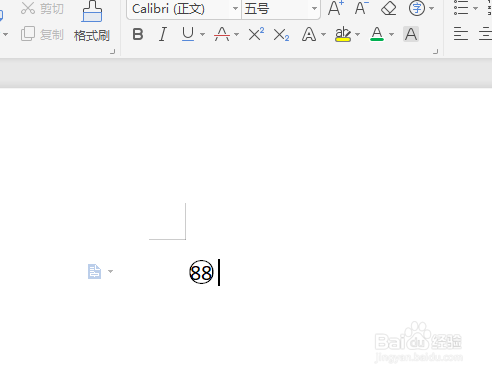Expand the font size dropdown arrow
This screenshot has height=375, width=492.
coord(314,9)
